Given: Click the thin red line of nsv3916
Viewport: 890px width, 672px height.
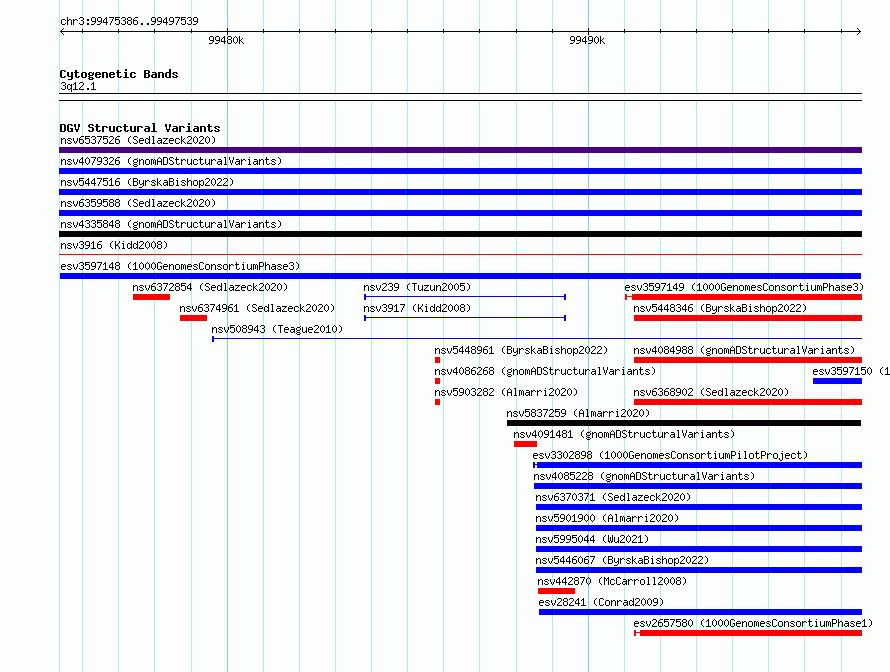Looking at the screenshot, I should (460, 255).
